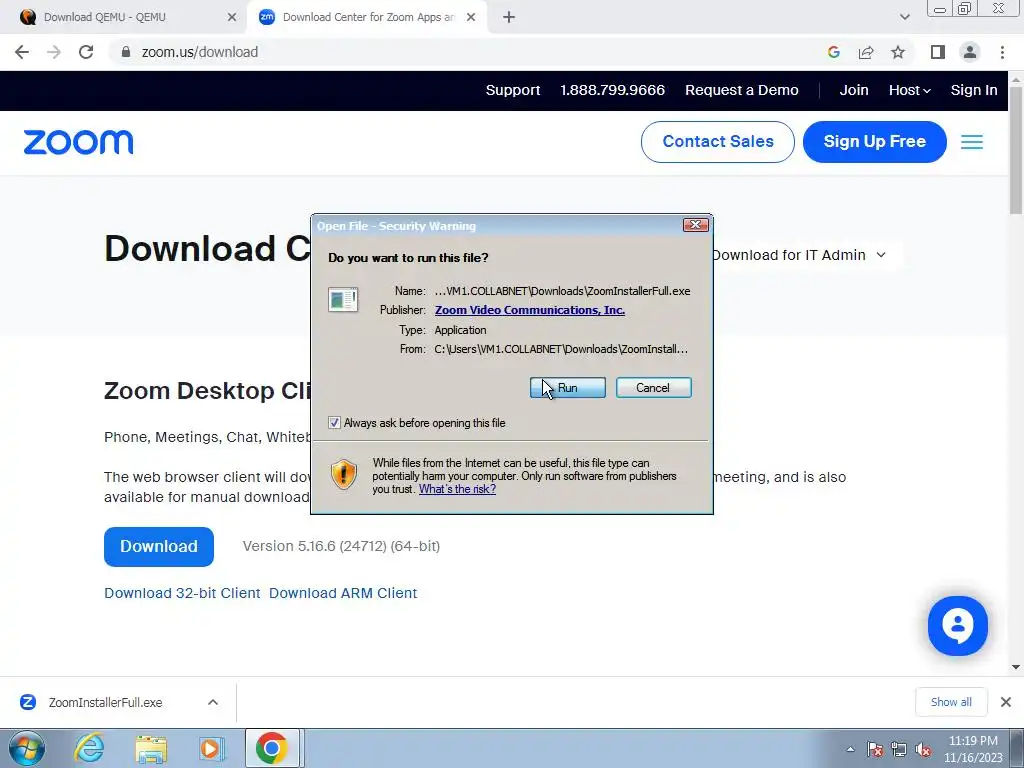
Task: Open the What's the risk link
Action: click(457, 488)
